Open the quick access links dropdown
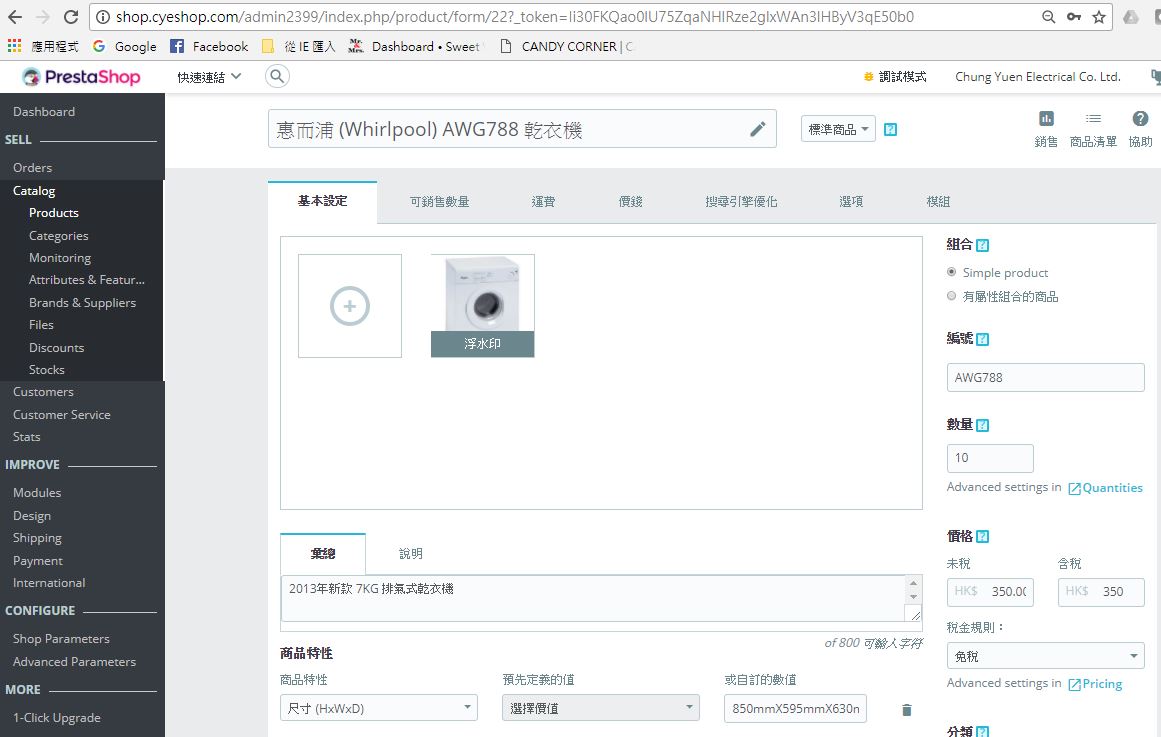This screenshot has height=737, width=1161. [x=209, y=76]
